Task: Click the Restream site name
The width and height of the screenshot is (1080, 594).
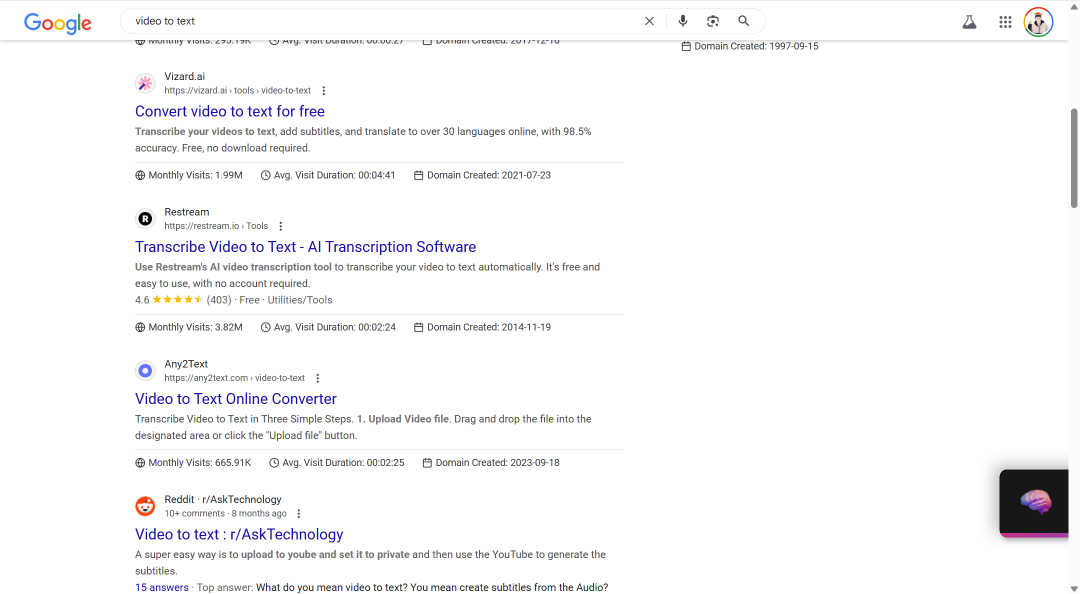Action: (187, 212)
